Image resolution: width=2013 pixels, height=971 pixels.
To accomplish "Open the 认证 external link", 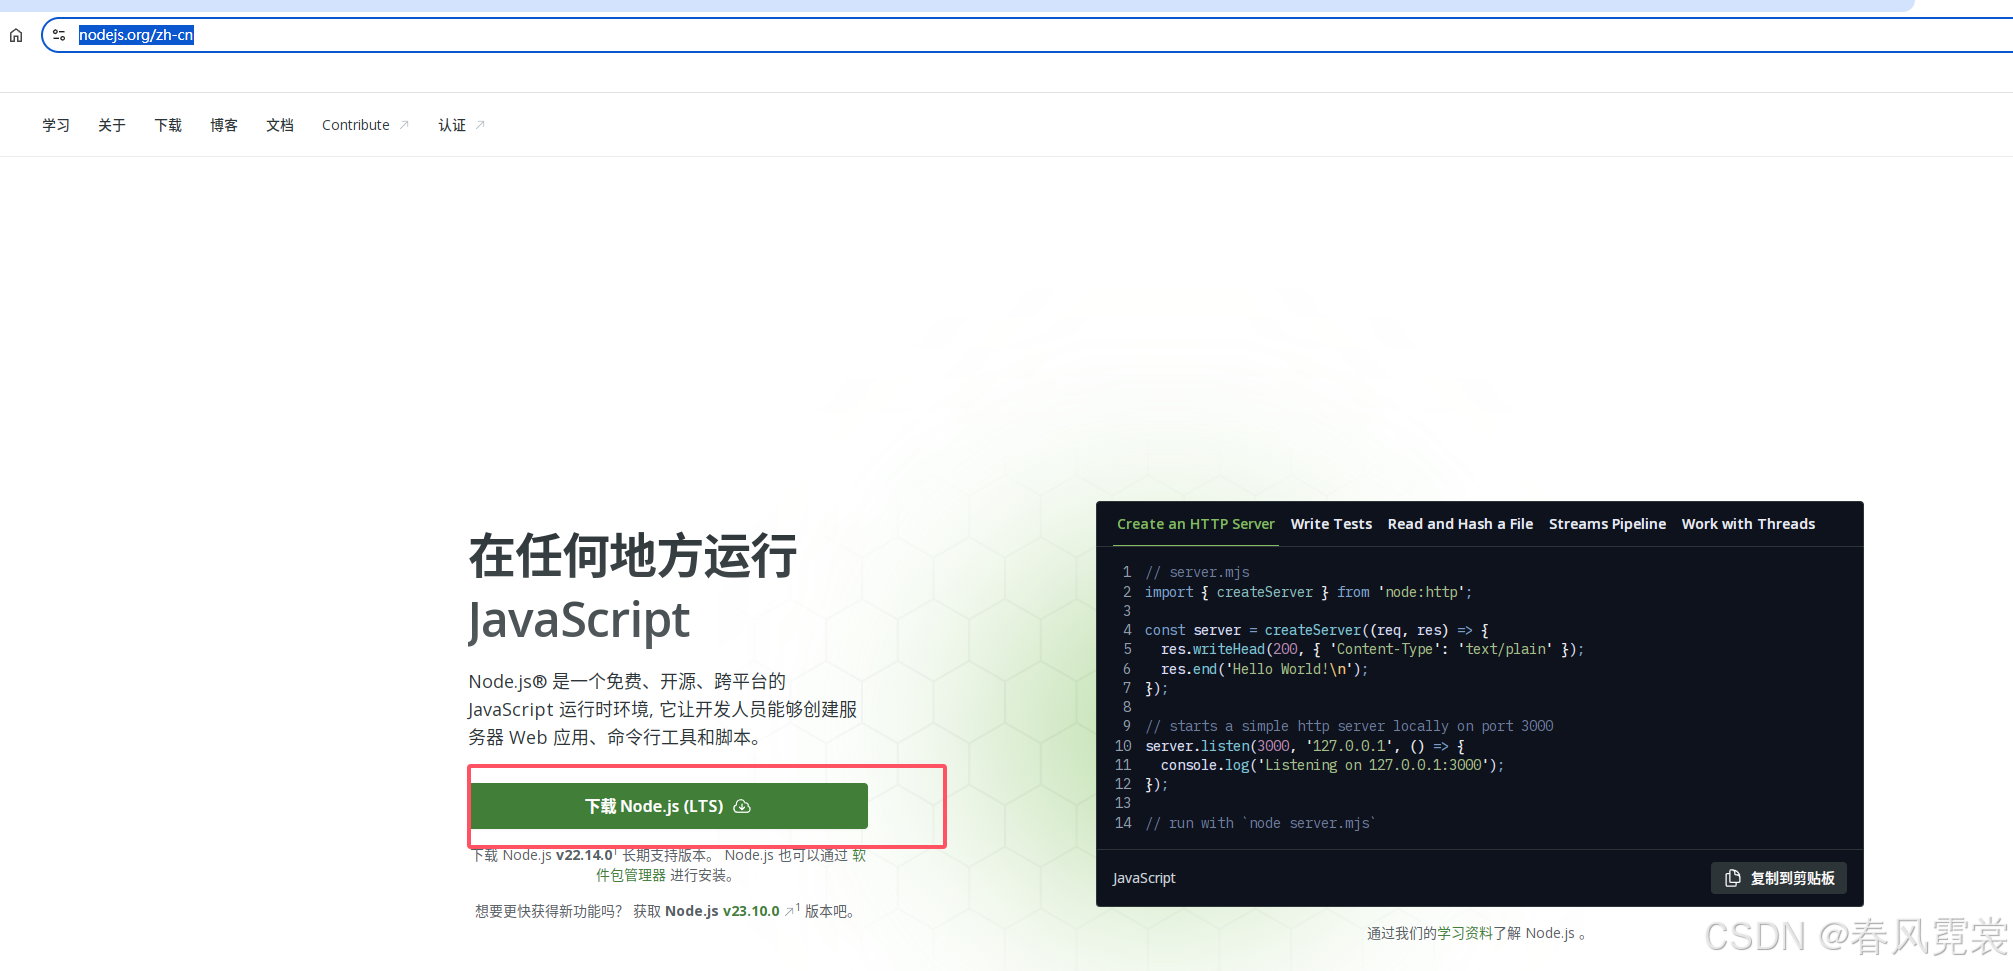I will pyautogui.click(x=461, y=125).
